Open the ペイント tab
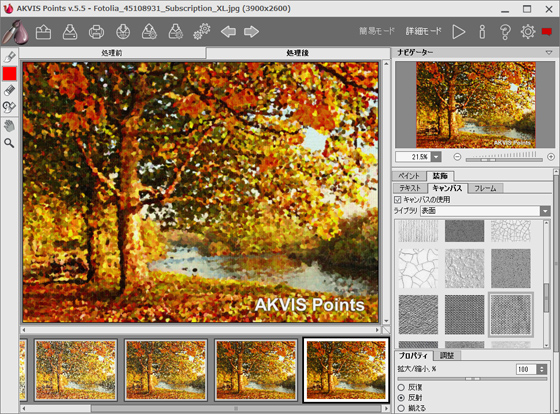 [x=409, y=176]
